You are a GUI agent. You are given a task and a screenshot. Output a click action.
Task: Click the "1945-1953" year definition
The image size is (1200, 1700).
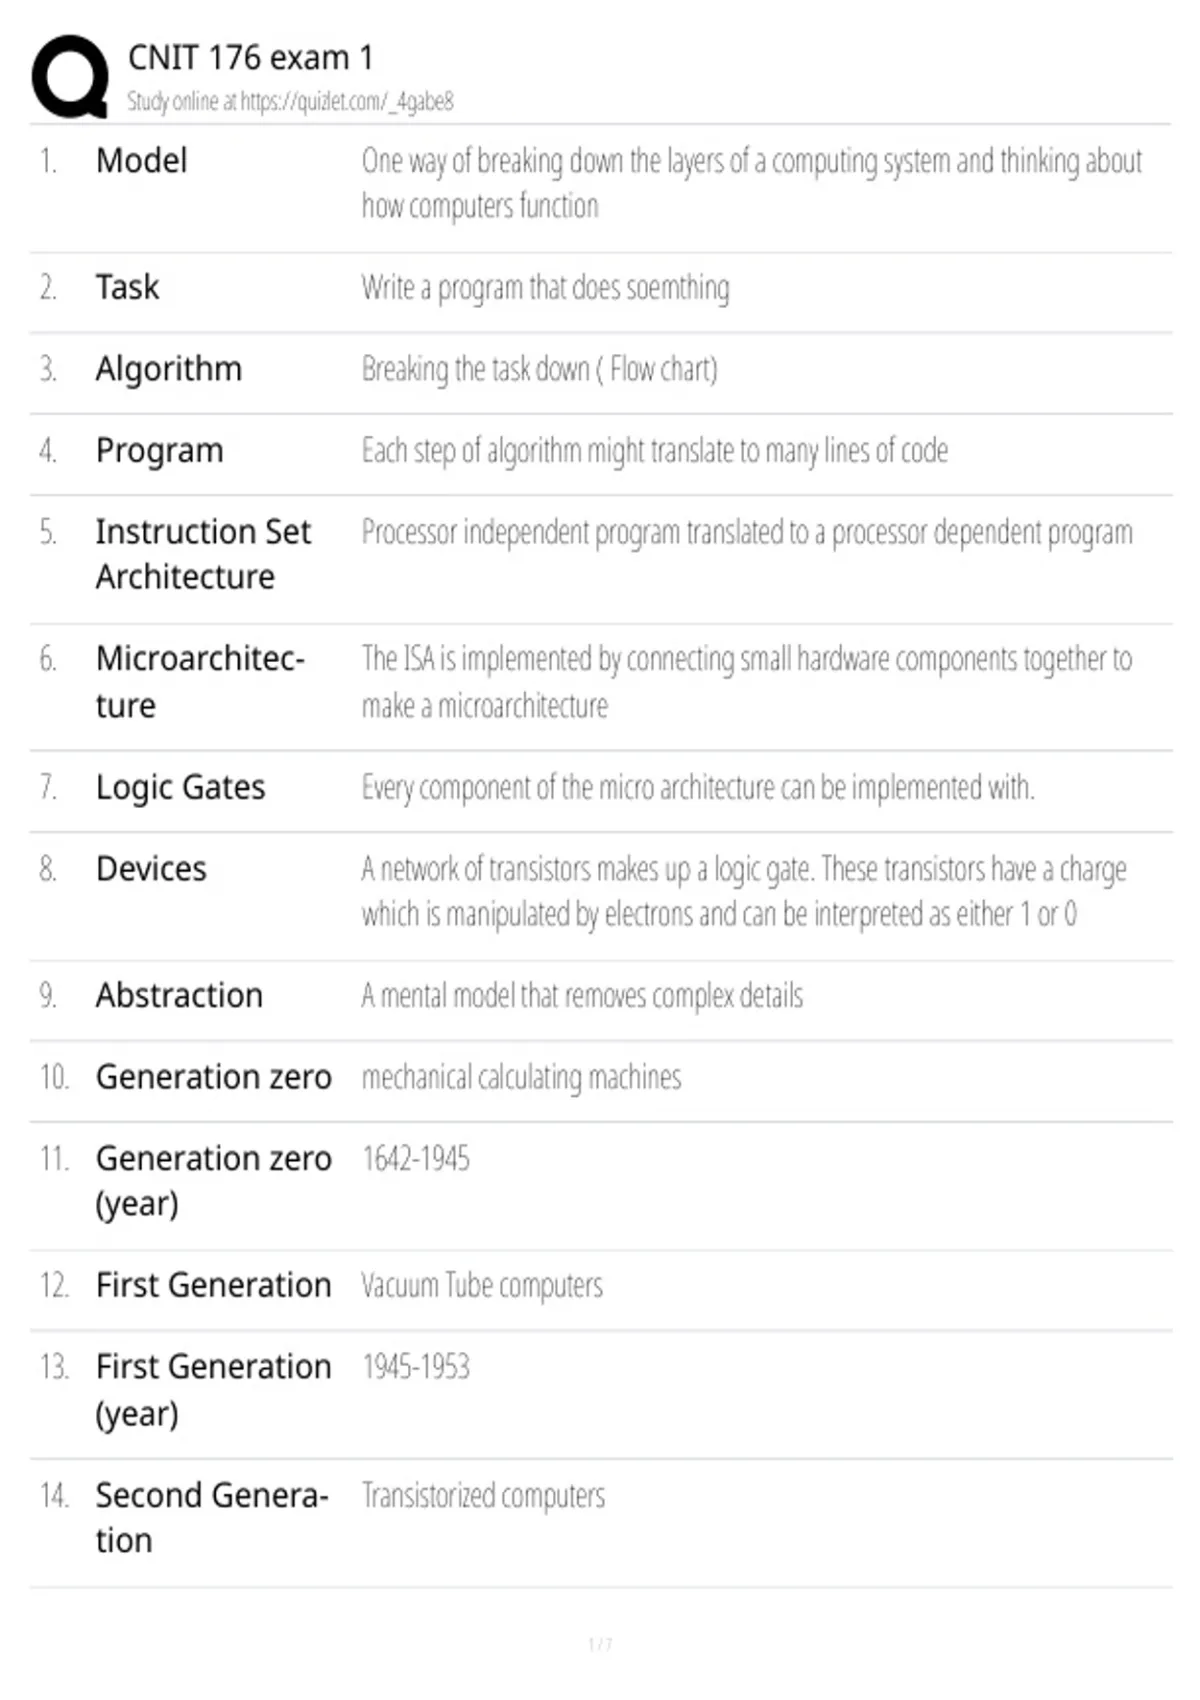coord(415,1367)
